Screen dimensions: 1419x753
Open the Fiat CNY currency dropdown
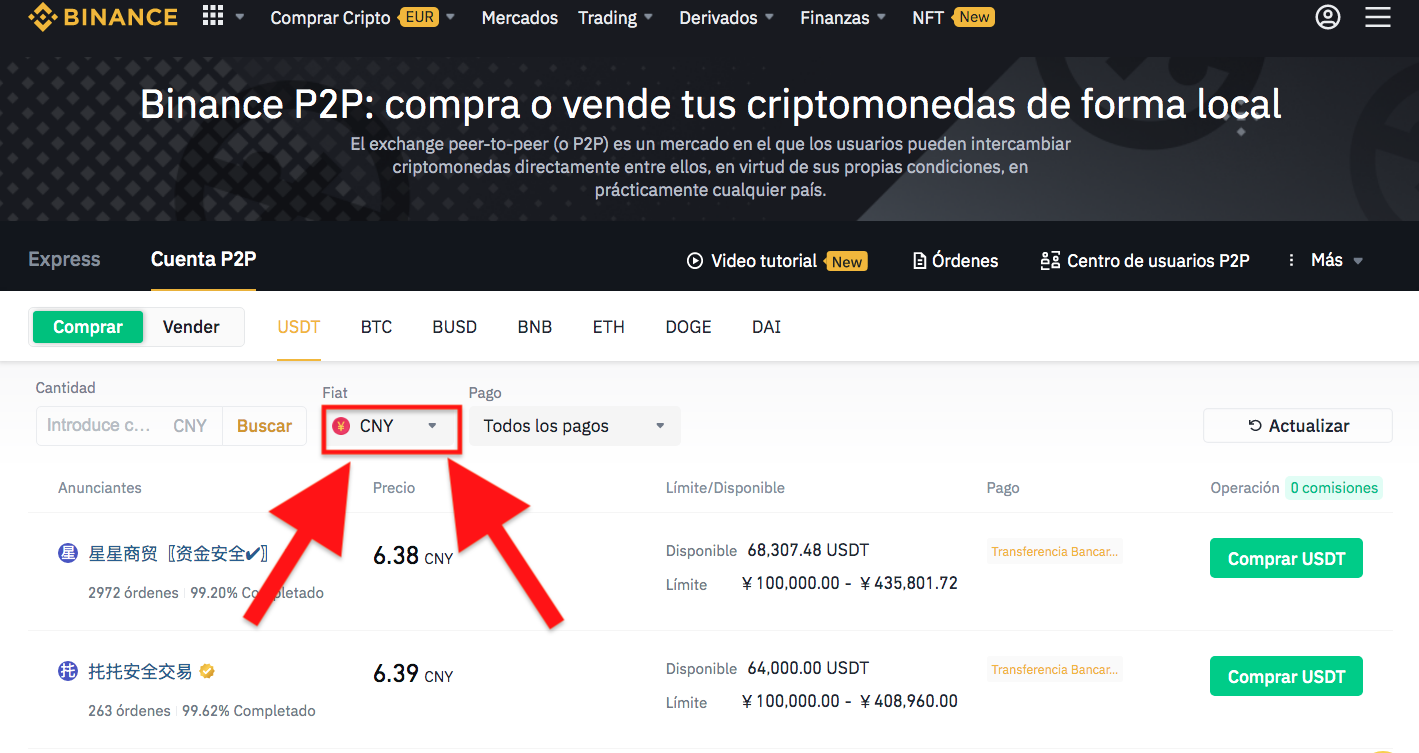391,426
